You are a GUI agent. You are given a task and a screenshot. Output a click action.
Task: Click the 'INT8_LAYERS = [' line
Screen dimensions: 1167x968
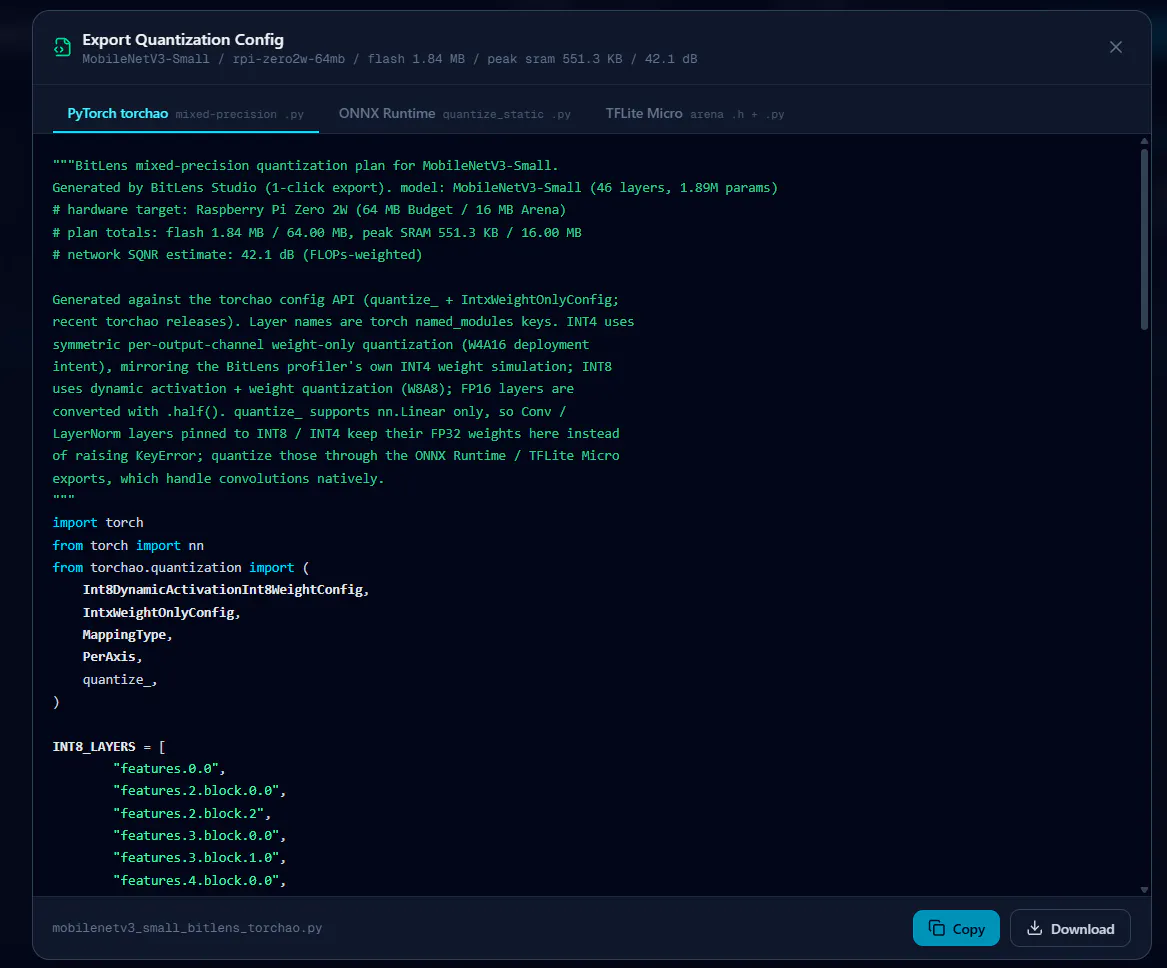point(109,746)
